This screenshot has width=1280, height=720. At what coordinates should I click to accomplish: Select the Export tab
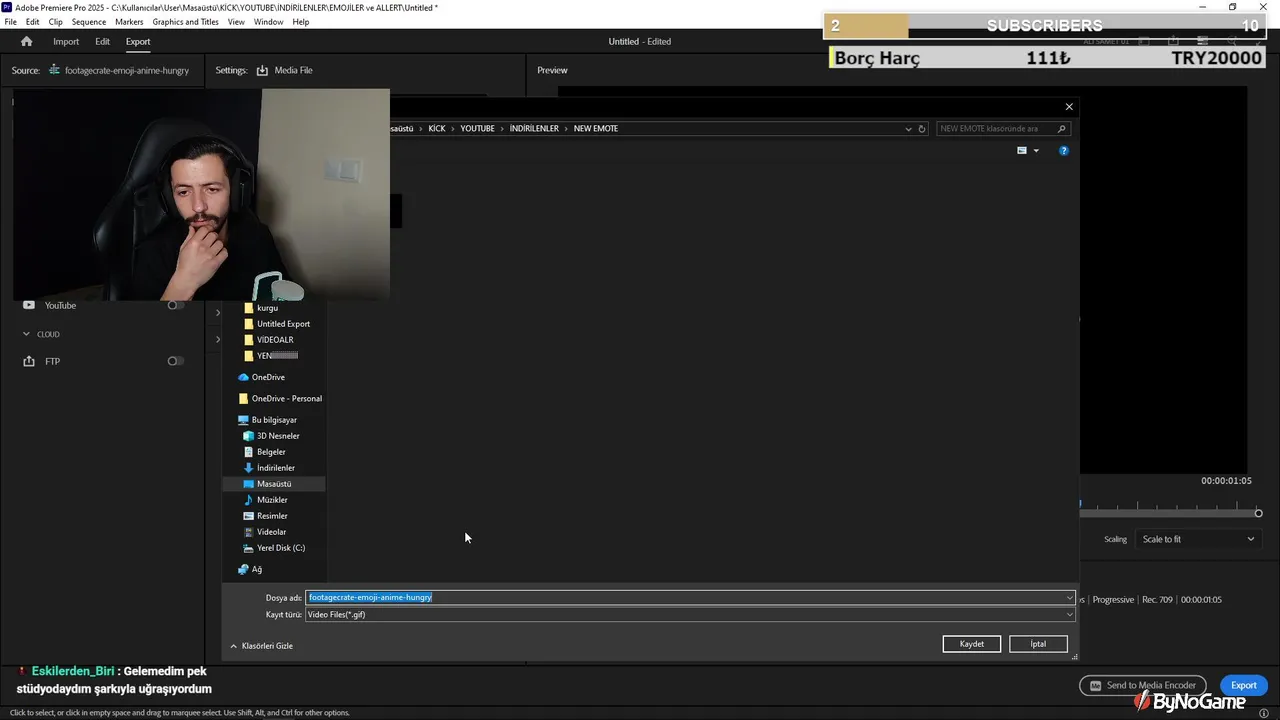(138, 41)
